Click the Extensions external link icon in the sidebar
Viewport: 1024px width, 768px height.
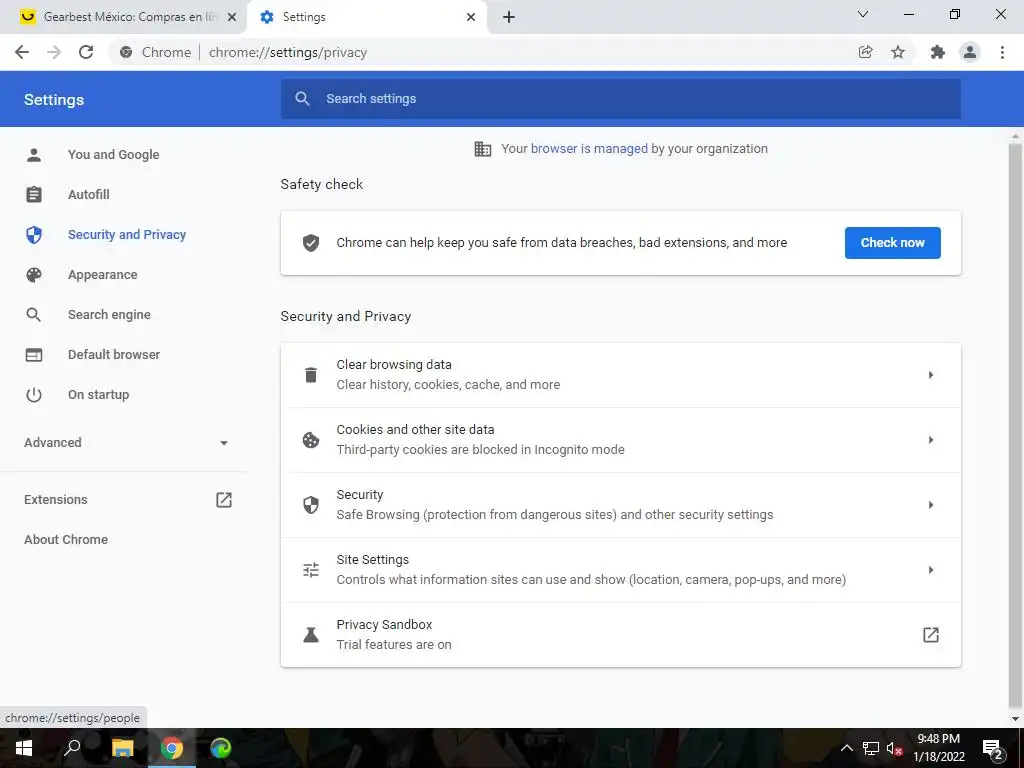coord(224,500)
